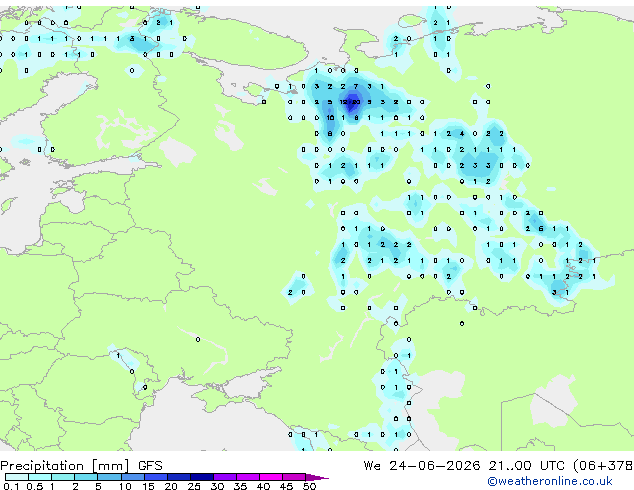Viewport: 634px width, 490px height.
Task: Click the '21..00 UTC' time text
Action: click(x=526, y=466)
